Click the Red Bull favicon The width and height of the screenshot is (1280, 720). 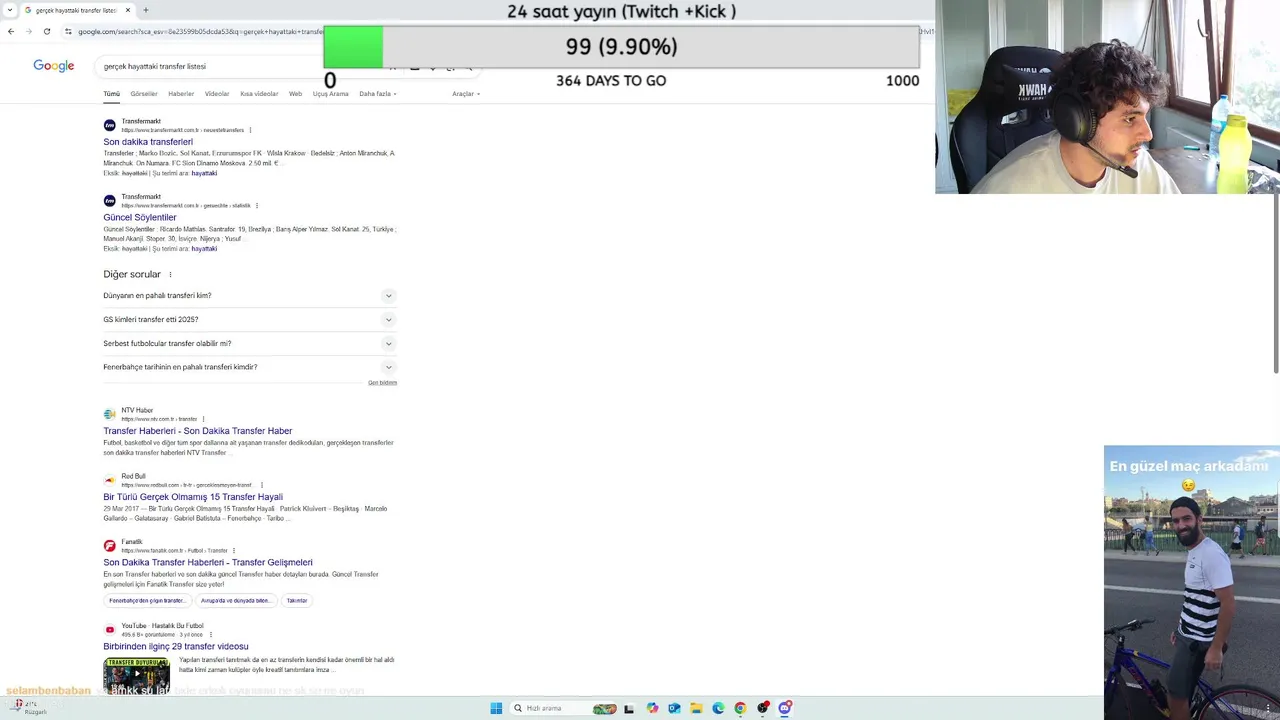(x=110, y=480)
